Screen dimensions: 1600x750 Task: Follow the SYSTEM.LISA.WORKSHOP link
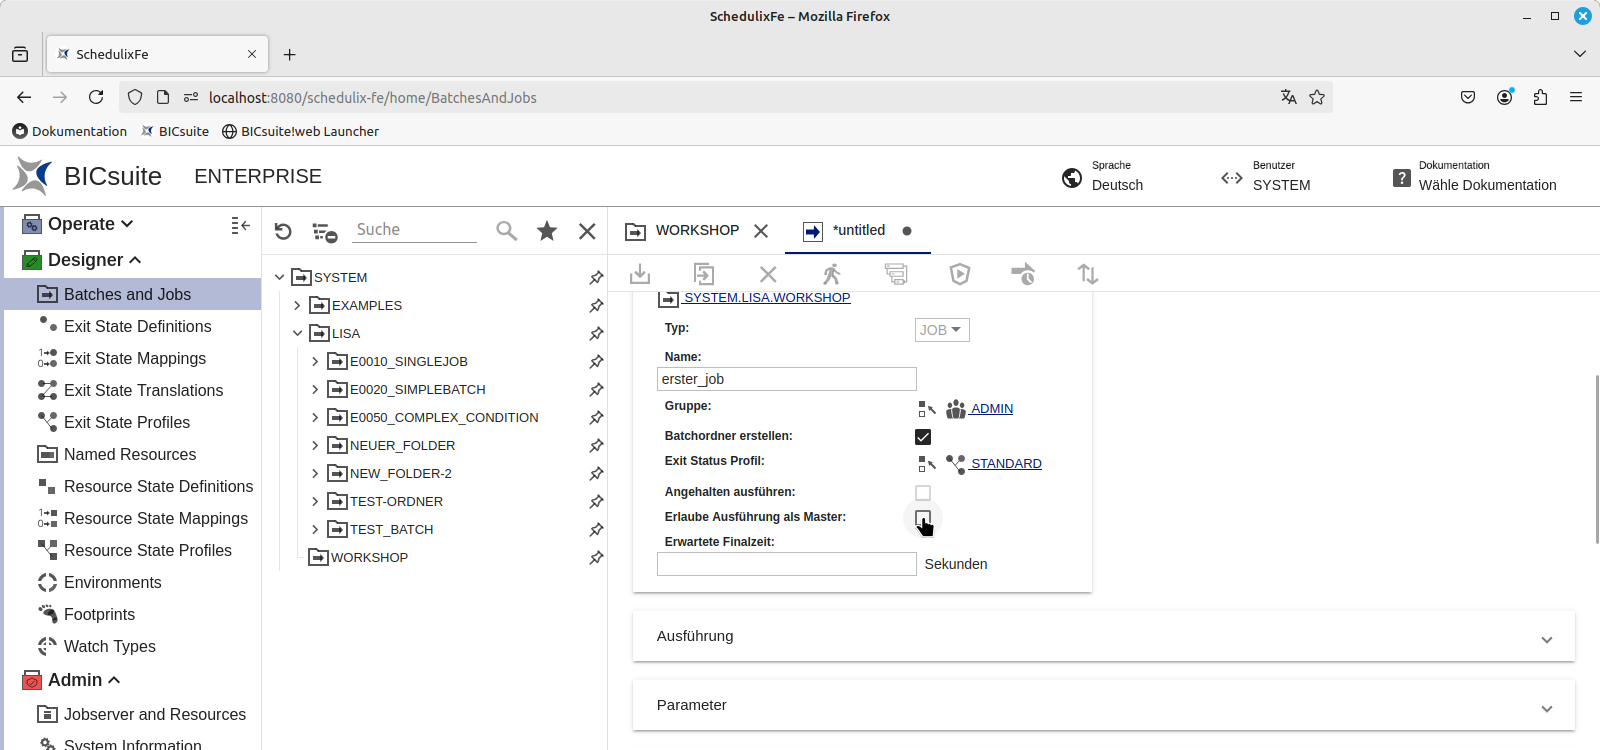pyautogui.click(x=766, y=298)
